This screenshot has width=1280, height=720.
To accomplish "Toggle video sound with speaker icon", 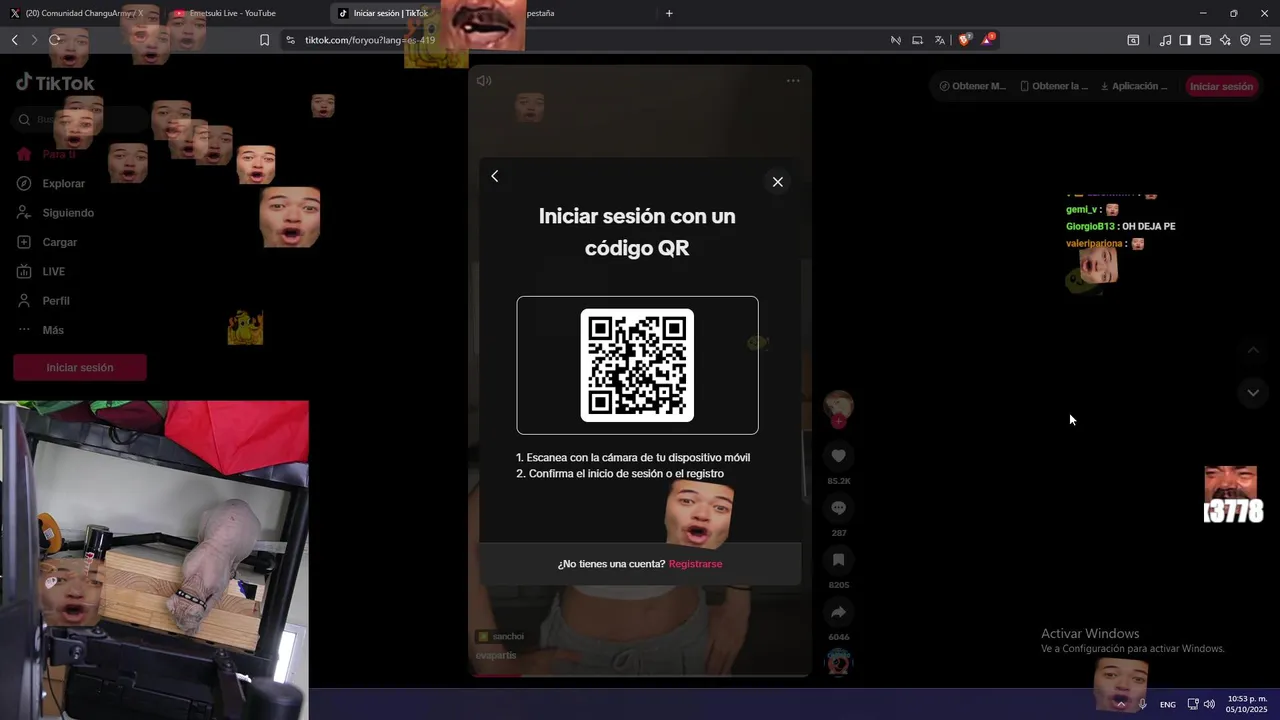I will point(484,80).
